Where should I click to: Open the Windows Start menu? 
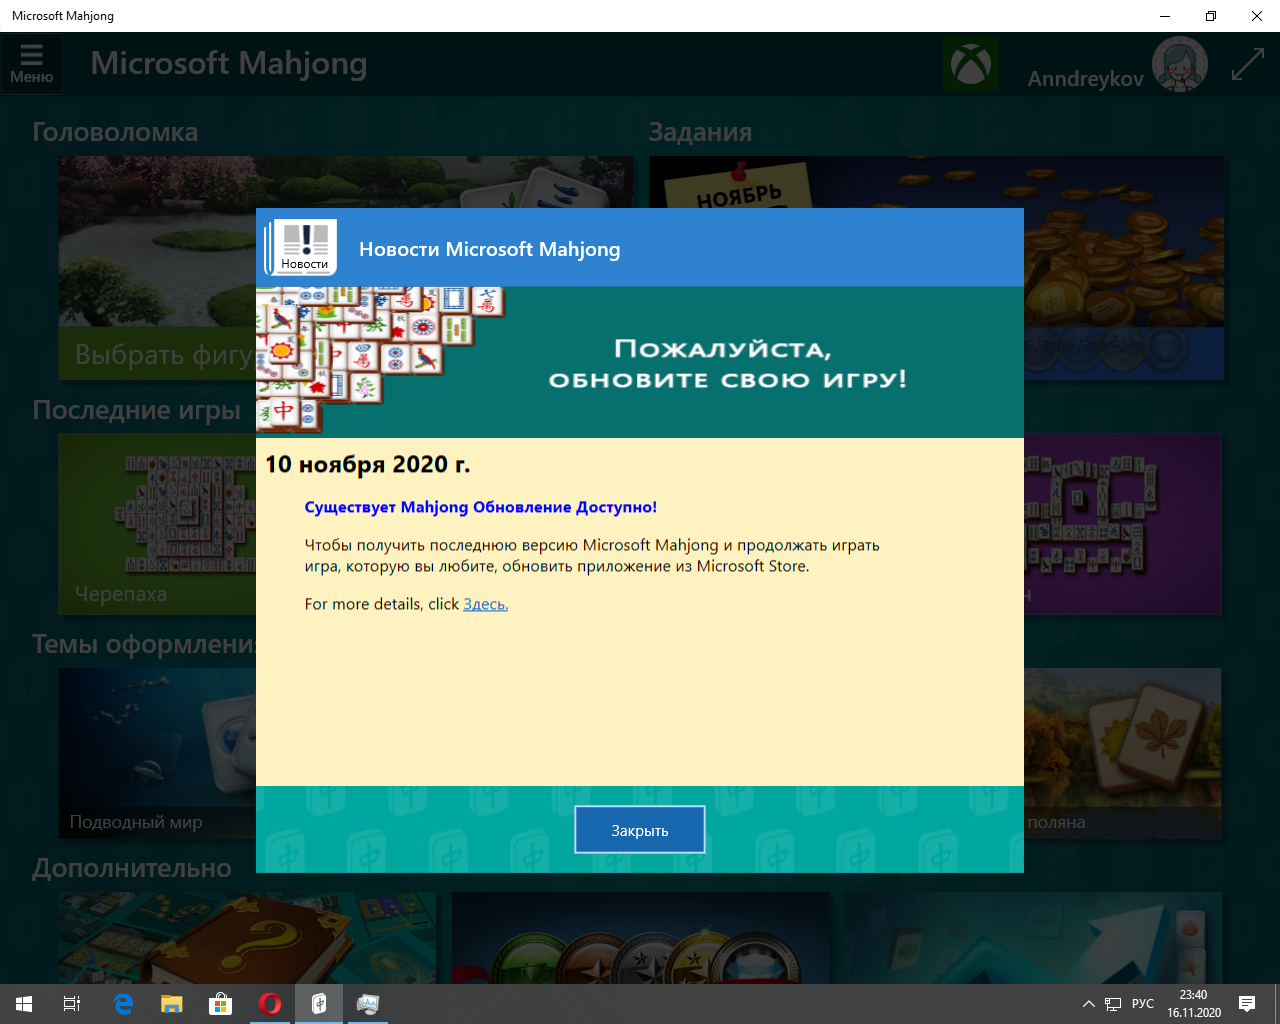[x=24, y=1004]
